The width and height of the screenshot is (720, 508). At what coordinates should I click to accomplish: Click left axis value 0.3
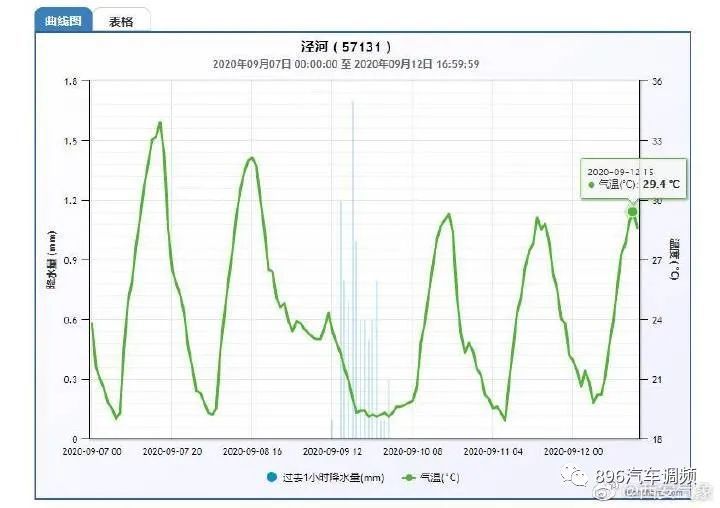[70, 380]
